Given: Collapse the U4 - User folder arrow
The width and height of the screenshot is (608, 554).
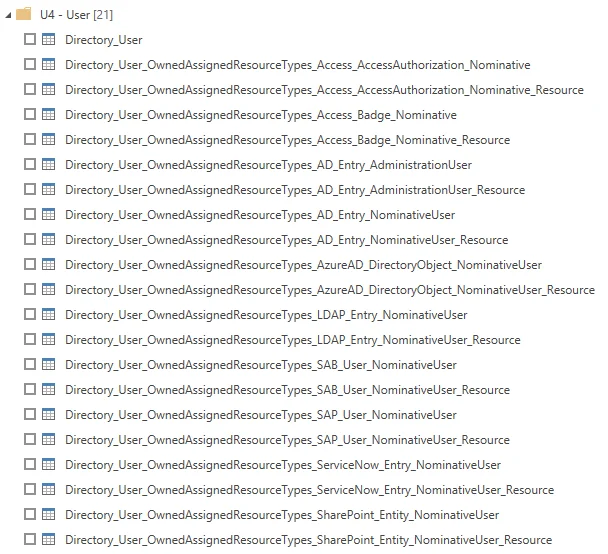Looking at the screenshot, I should 8,15.
